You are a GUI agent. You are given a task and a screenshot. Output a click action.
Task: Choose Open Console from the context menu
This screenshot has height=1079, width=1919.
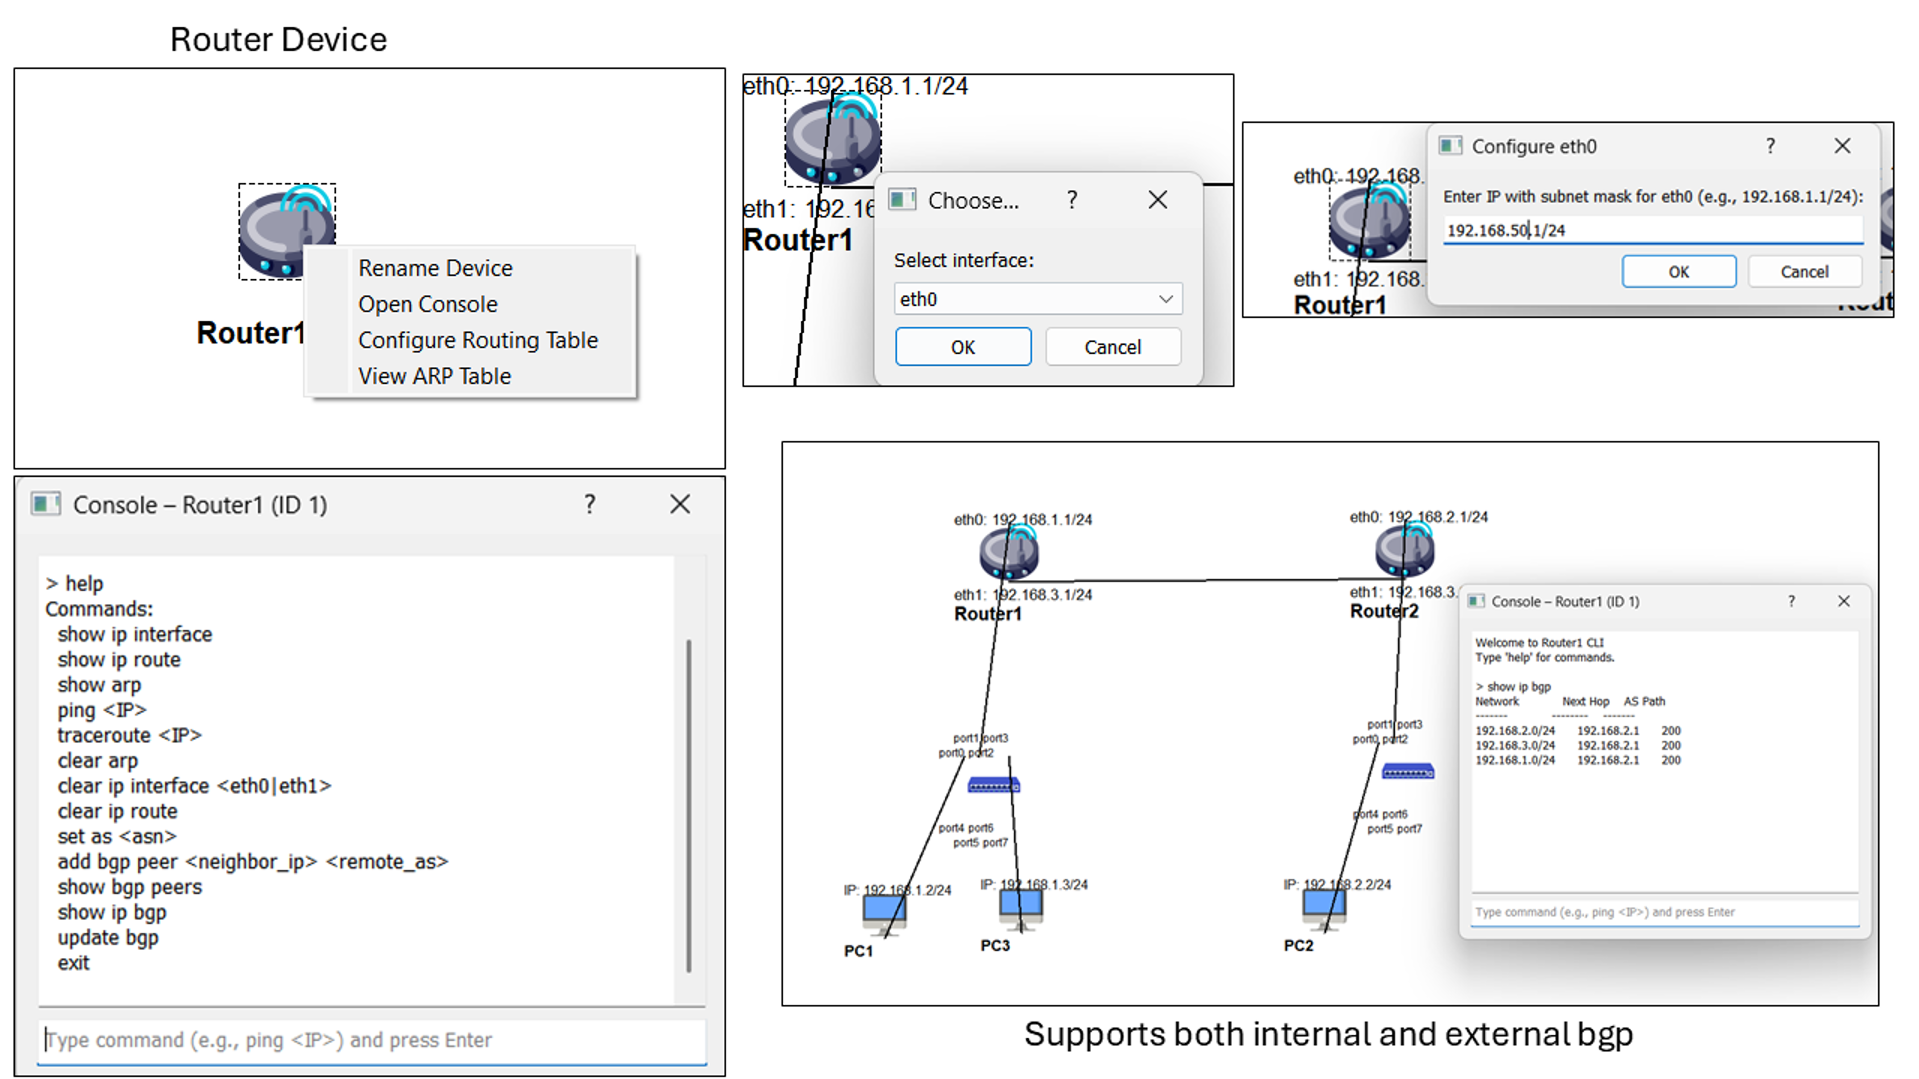pyautogui.click(x=427, y=304)
